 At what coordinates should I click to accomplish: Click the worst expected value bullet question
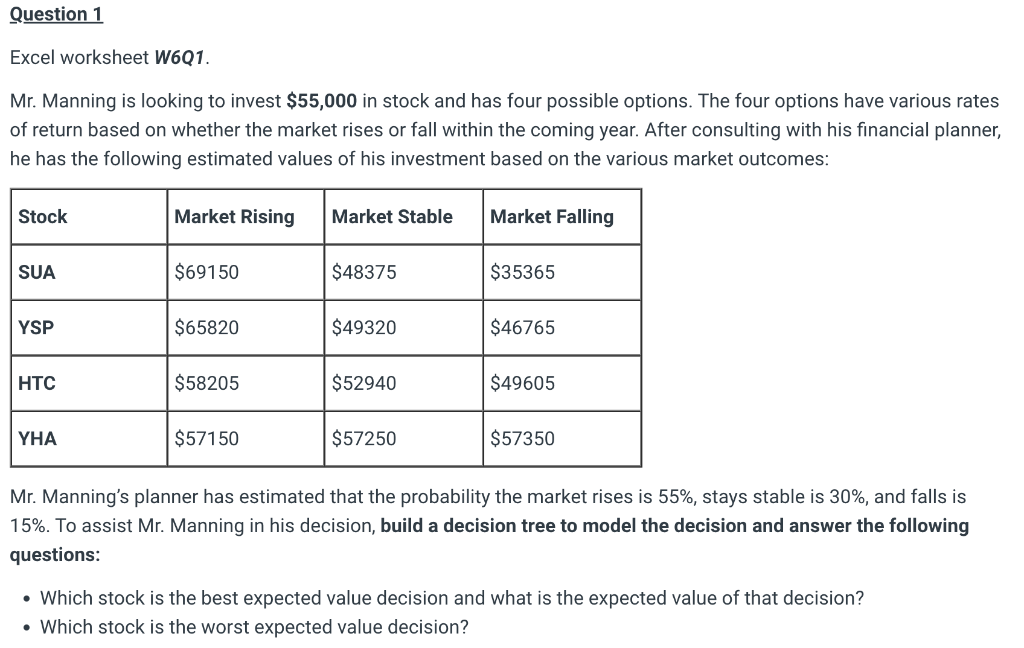point(254,627)
